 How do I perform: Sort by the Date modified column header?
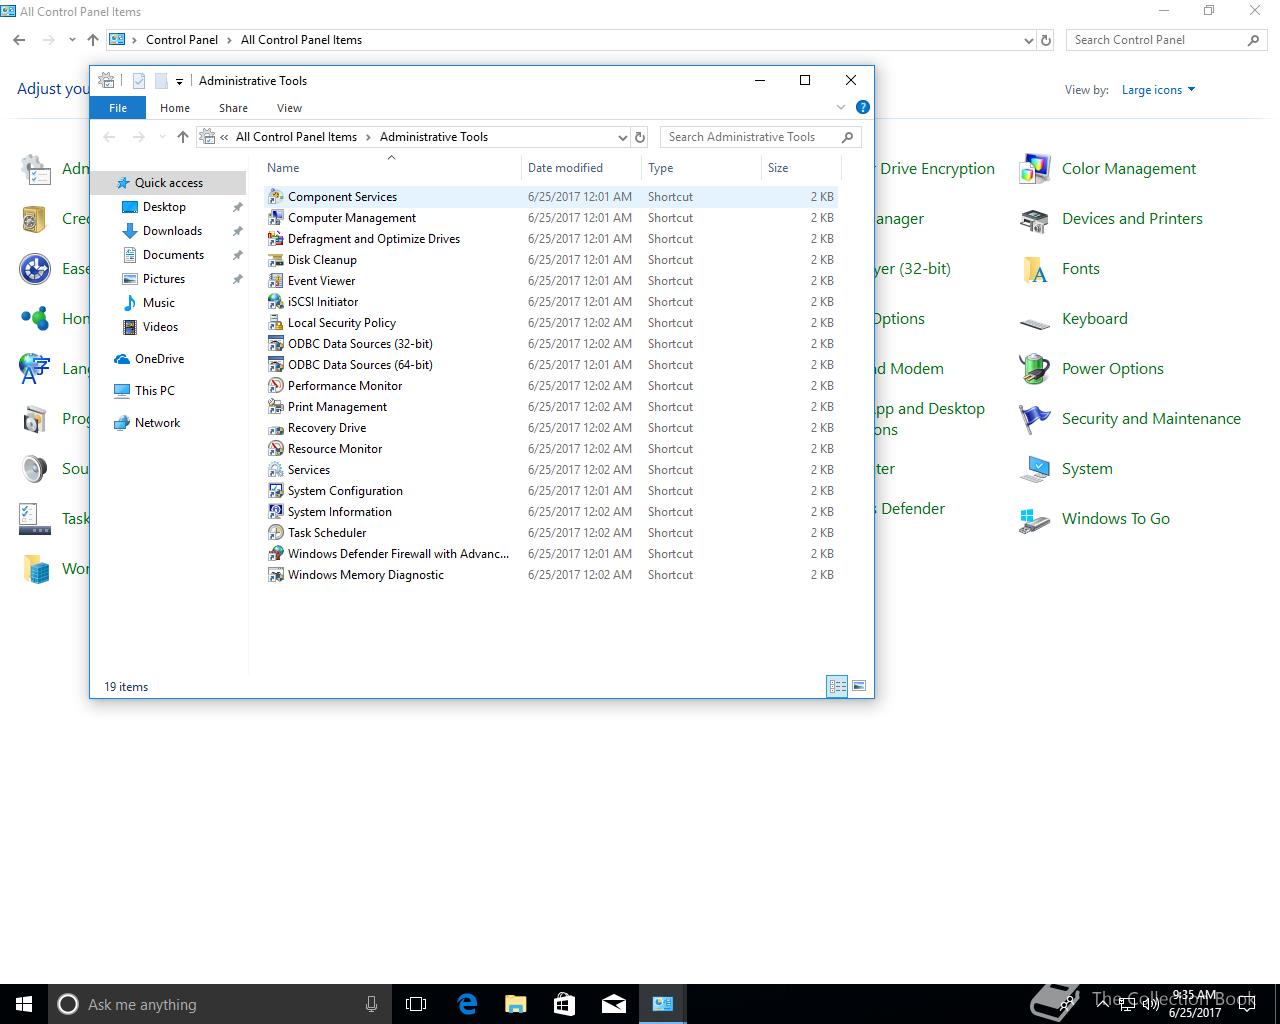581,168
